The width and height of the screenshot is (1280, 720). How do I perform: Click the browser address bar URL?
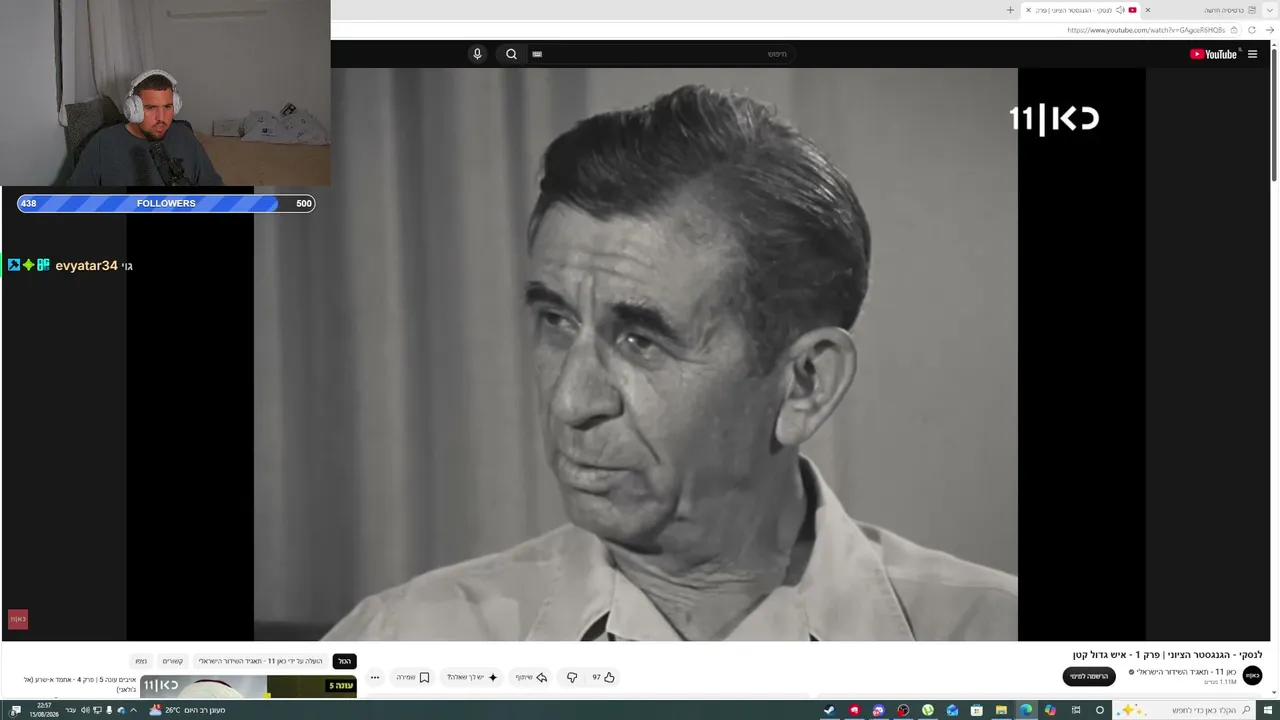1146,30
